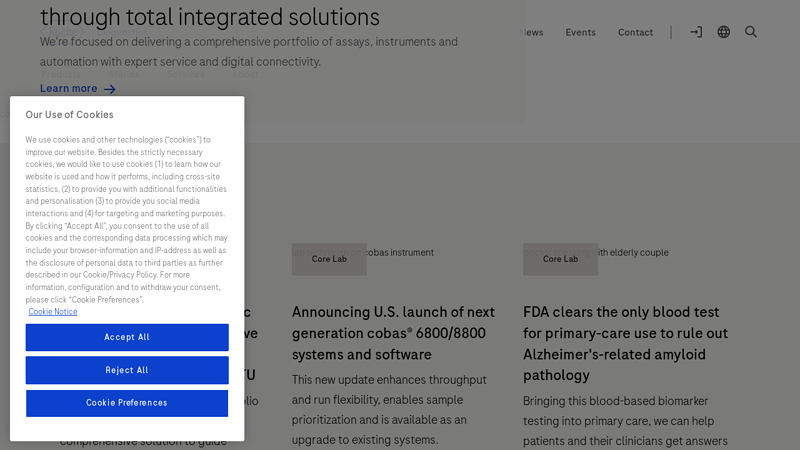Click the blood-based biomarker summary text

pos(625,420)
